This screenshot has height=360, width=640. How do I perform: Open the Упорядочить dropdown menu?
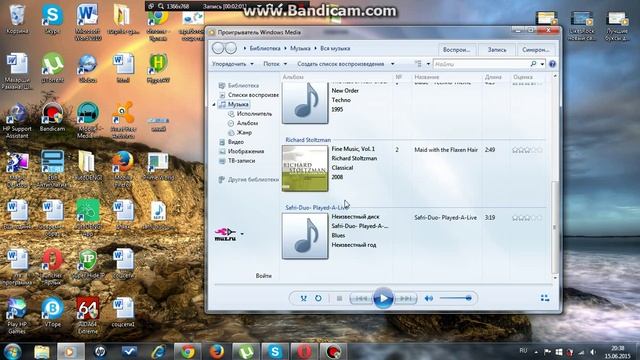click(232, 64)
